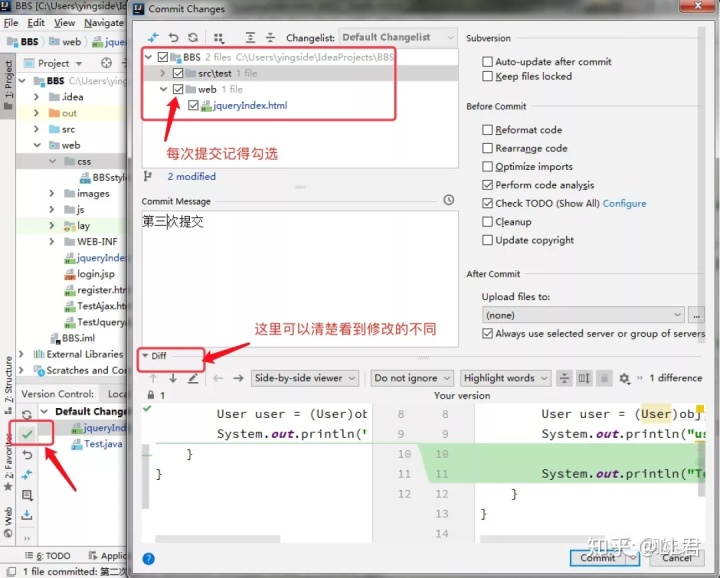The height and width of the screenshot is (578, 720).
Task: Go to next difference down arrow
Action: click(x=173, y=378)
